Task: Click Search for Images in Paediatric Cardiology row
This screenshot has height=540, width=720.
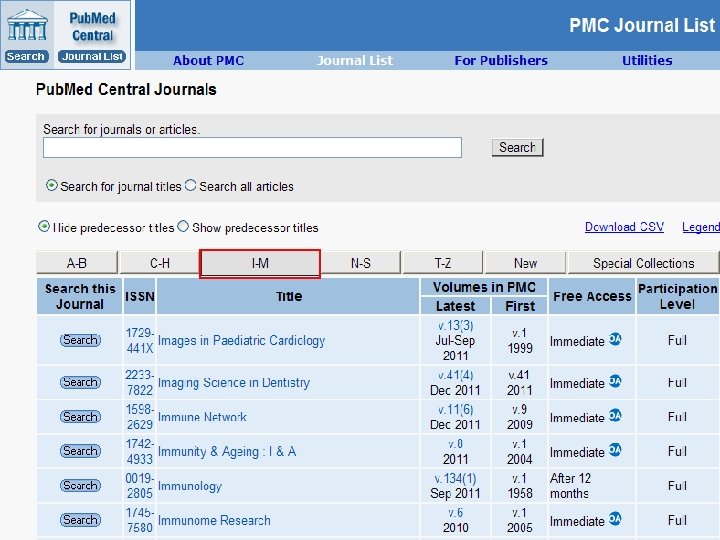Action: [80, 340]
